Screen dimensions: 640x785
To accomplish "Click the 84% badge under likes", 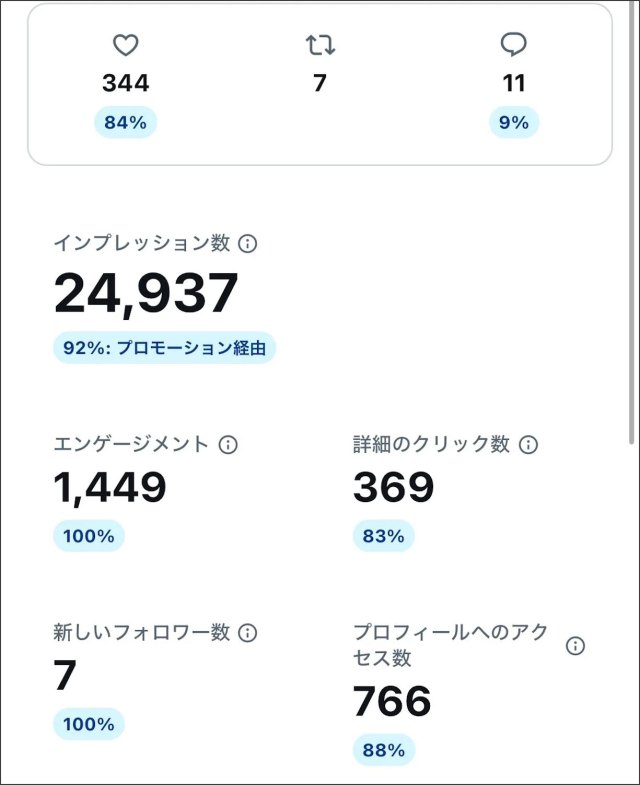I will pos(126,123).
